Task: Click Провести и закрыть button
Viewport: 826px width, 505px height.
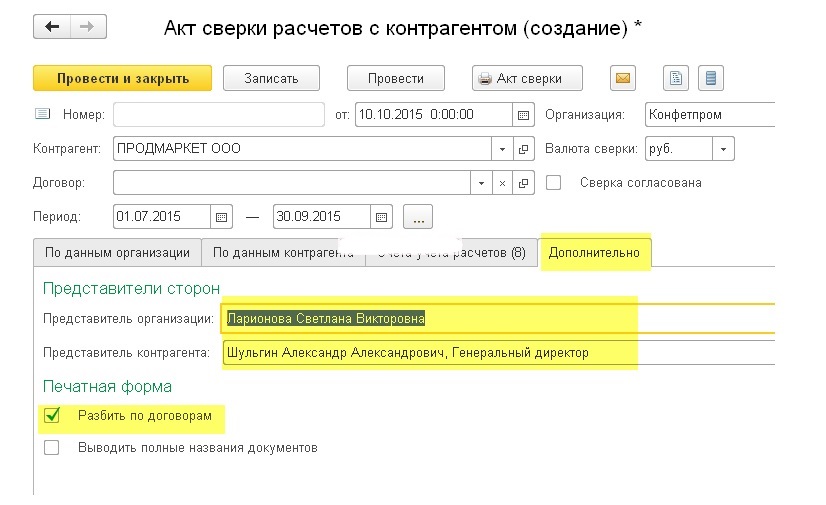Action: point(122,78)
